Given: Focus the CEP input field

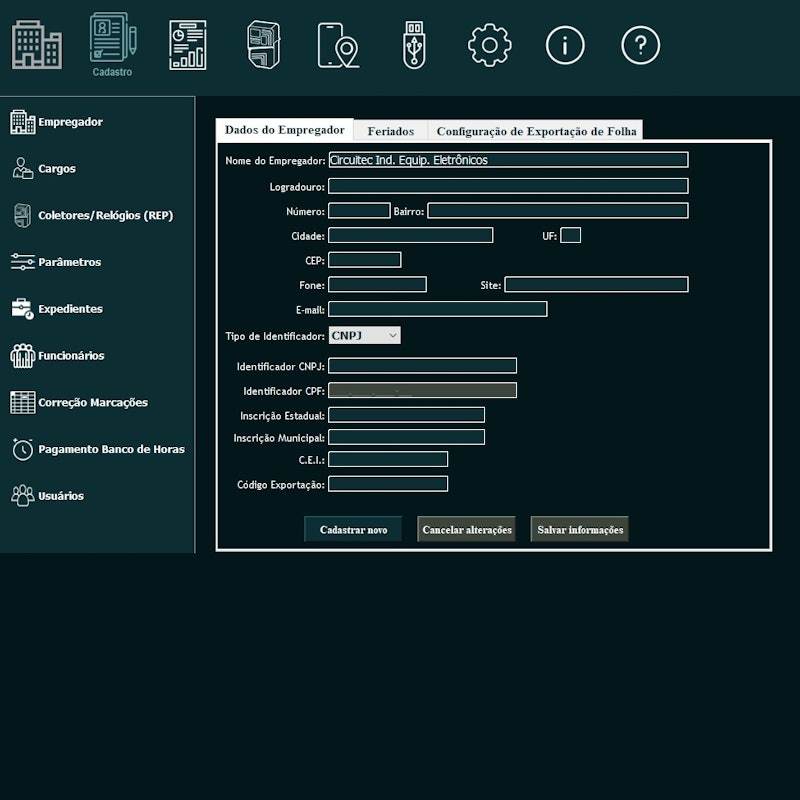Looking at the screenshot, I should [364, 260].
